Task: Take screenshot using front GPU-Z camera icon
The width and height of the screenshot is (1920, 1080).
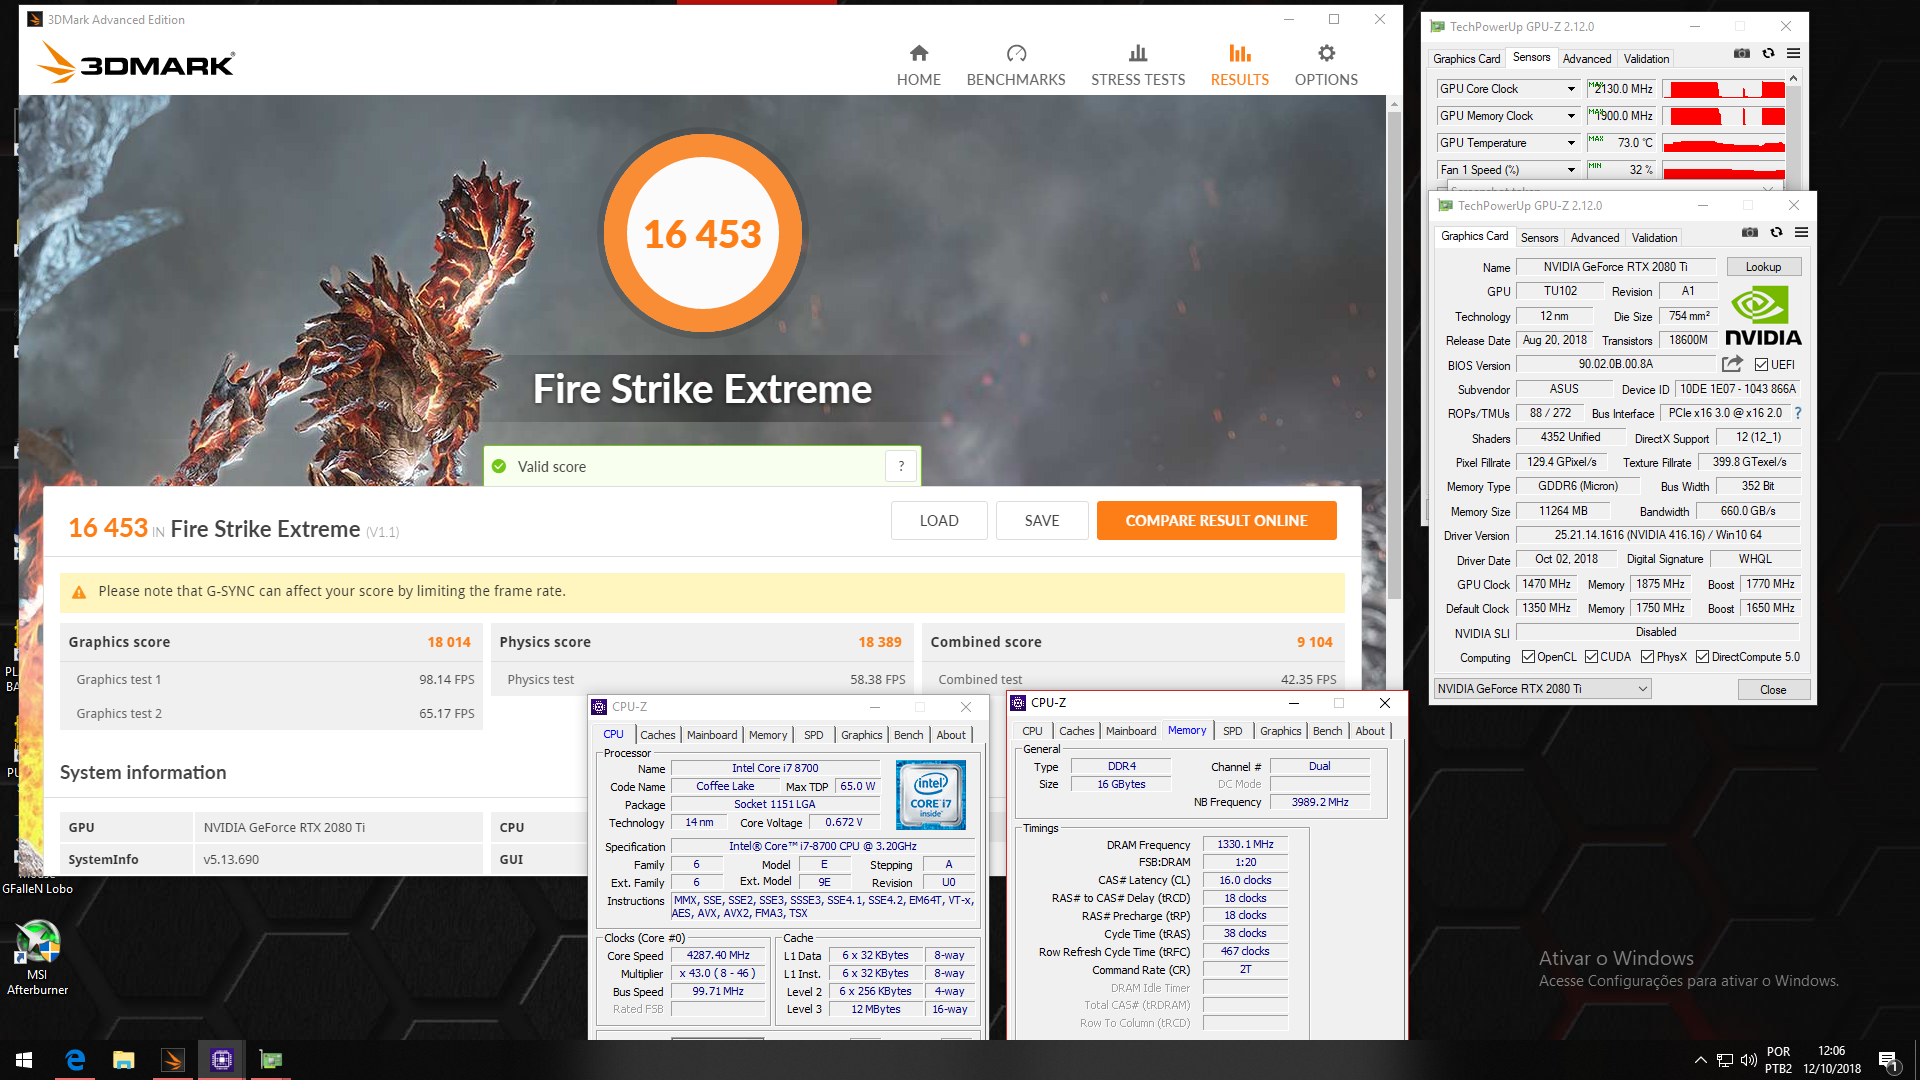Action: point(1749,232)
